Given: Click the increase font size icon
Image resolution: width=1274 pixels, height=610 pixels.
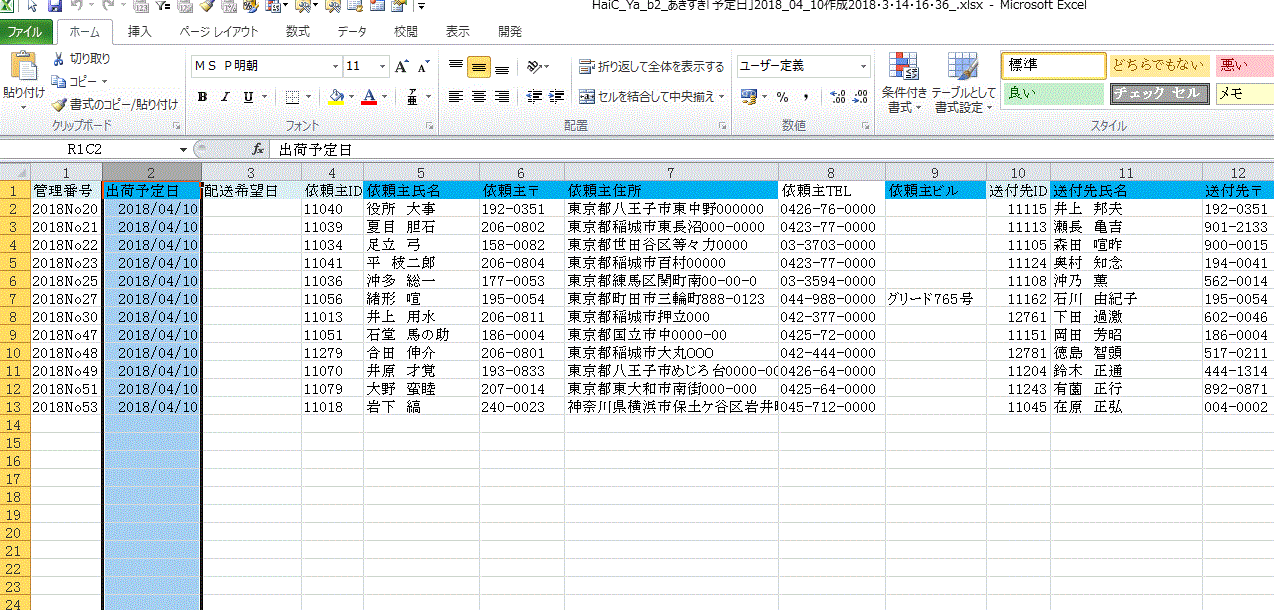Looking at the screenshot, I should click(401, 67).
